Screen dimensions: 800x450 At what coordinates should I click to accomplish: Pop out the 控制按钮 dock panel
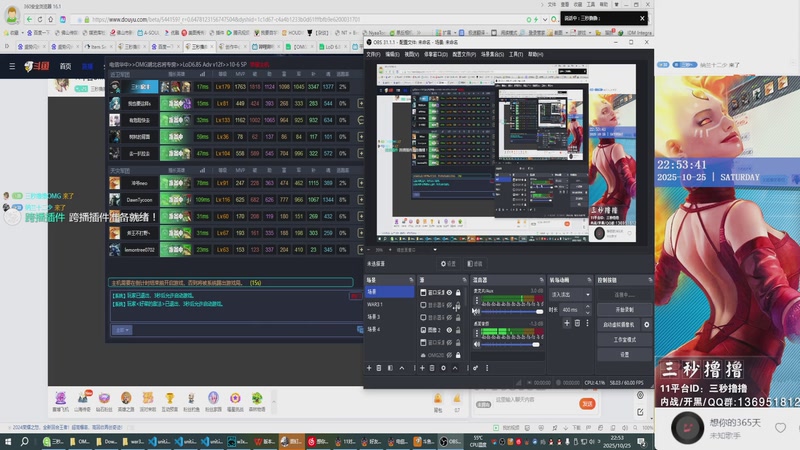(x=650, y=280)
